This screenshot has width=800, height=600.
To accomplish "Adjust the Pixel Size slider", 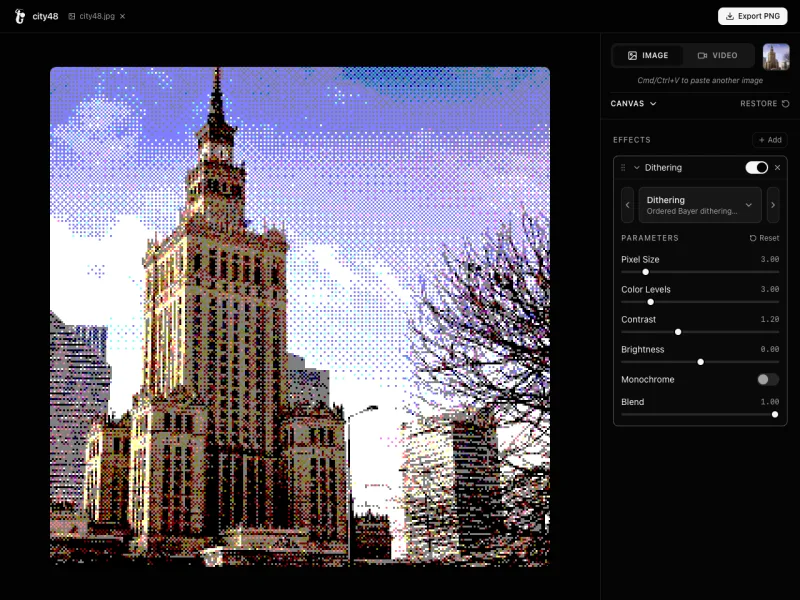I will pos(700,272).
